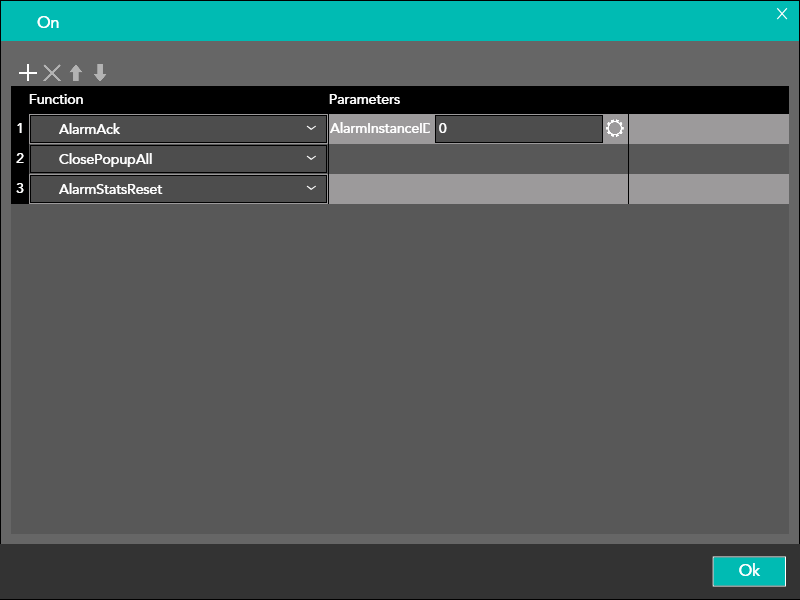Select row number 1
The width and height of the screenshot is (800, 600).
point(20,129)
